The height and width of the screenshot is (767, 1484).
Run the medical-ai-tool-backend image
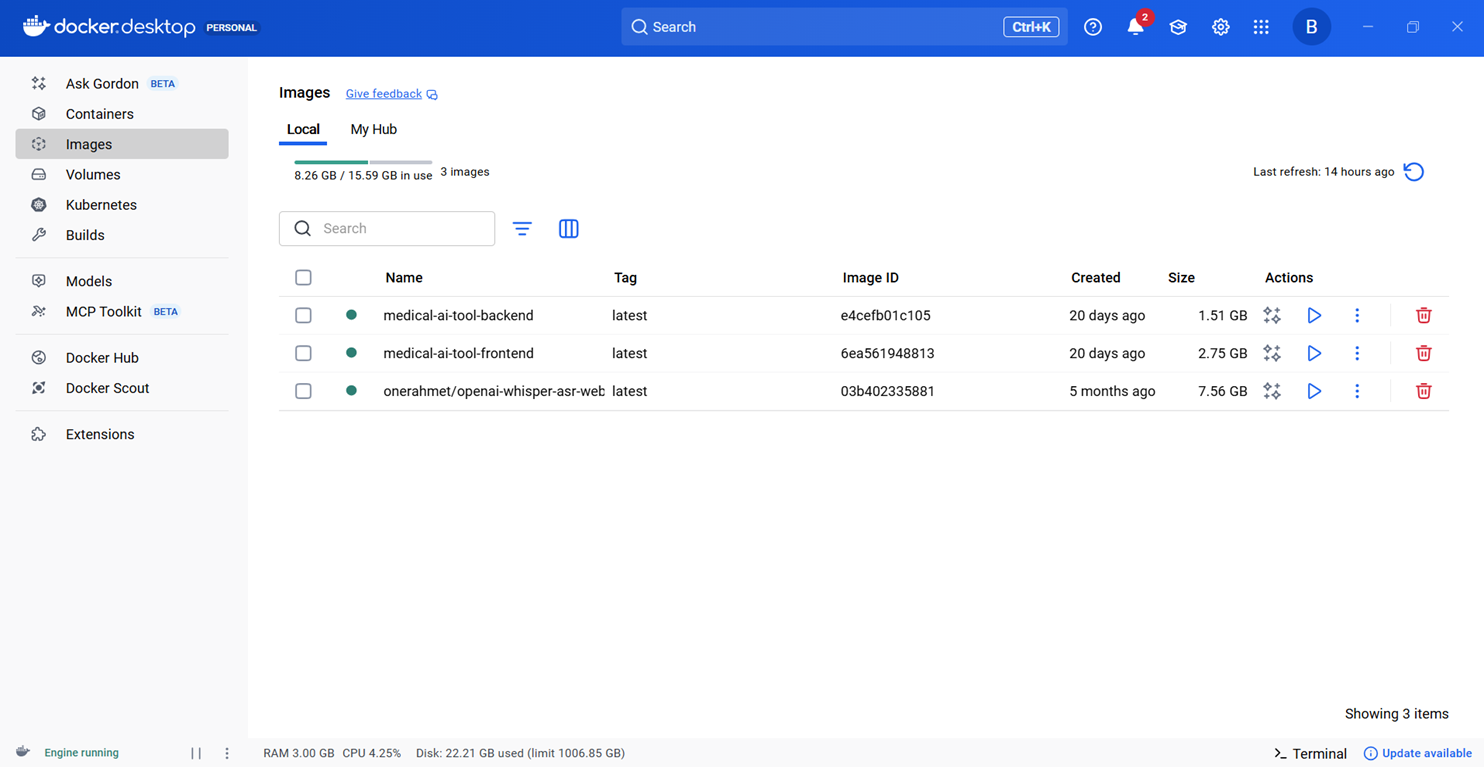[x=1313, y=315]
